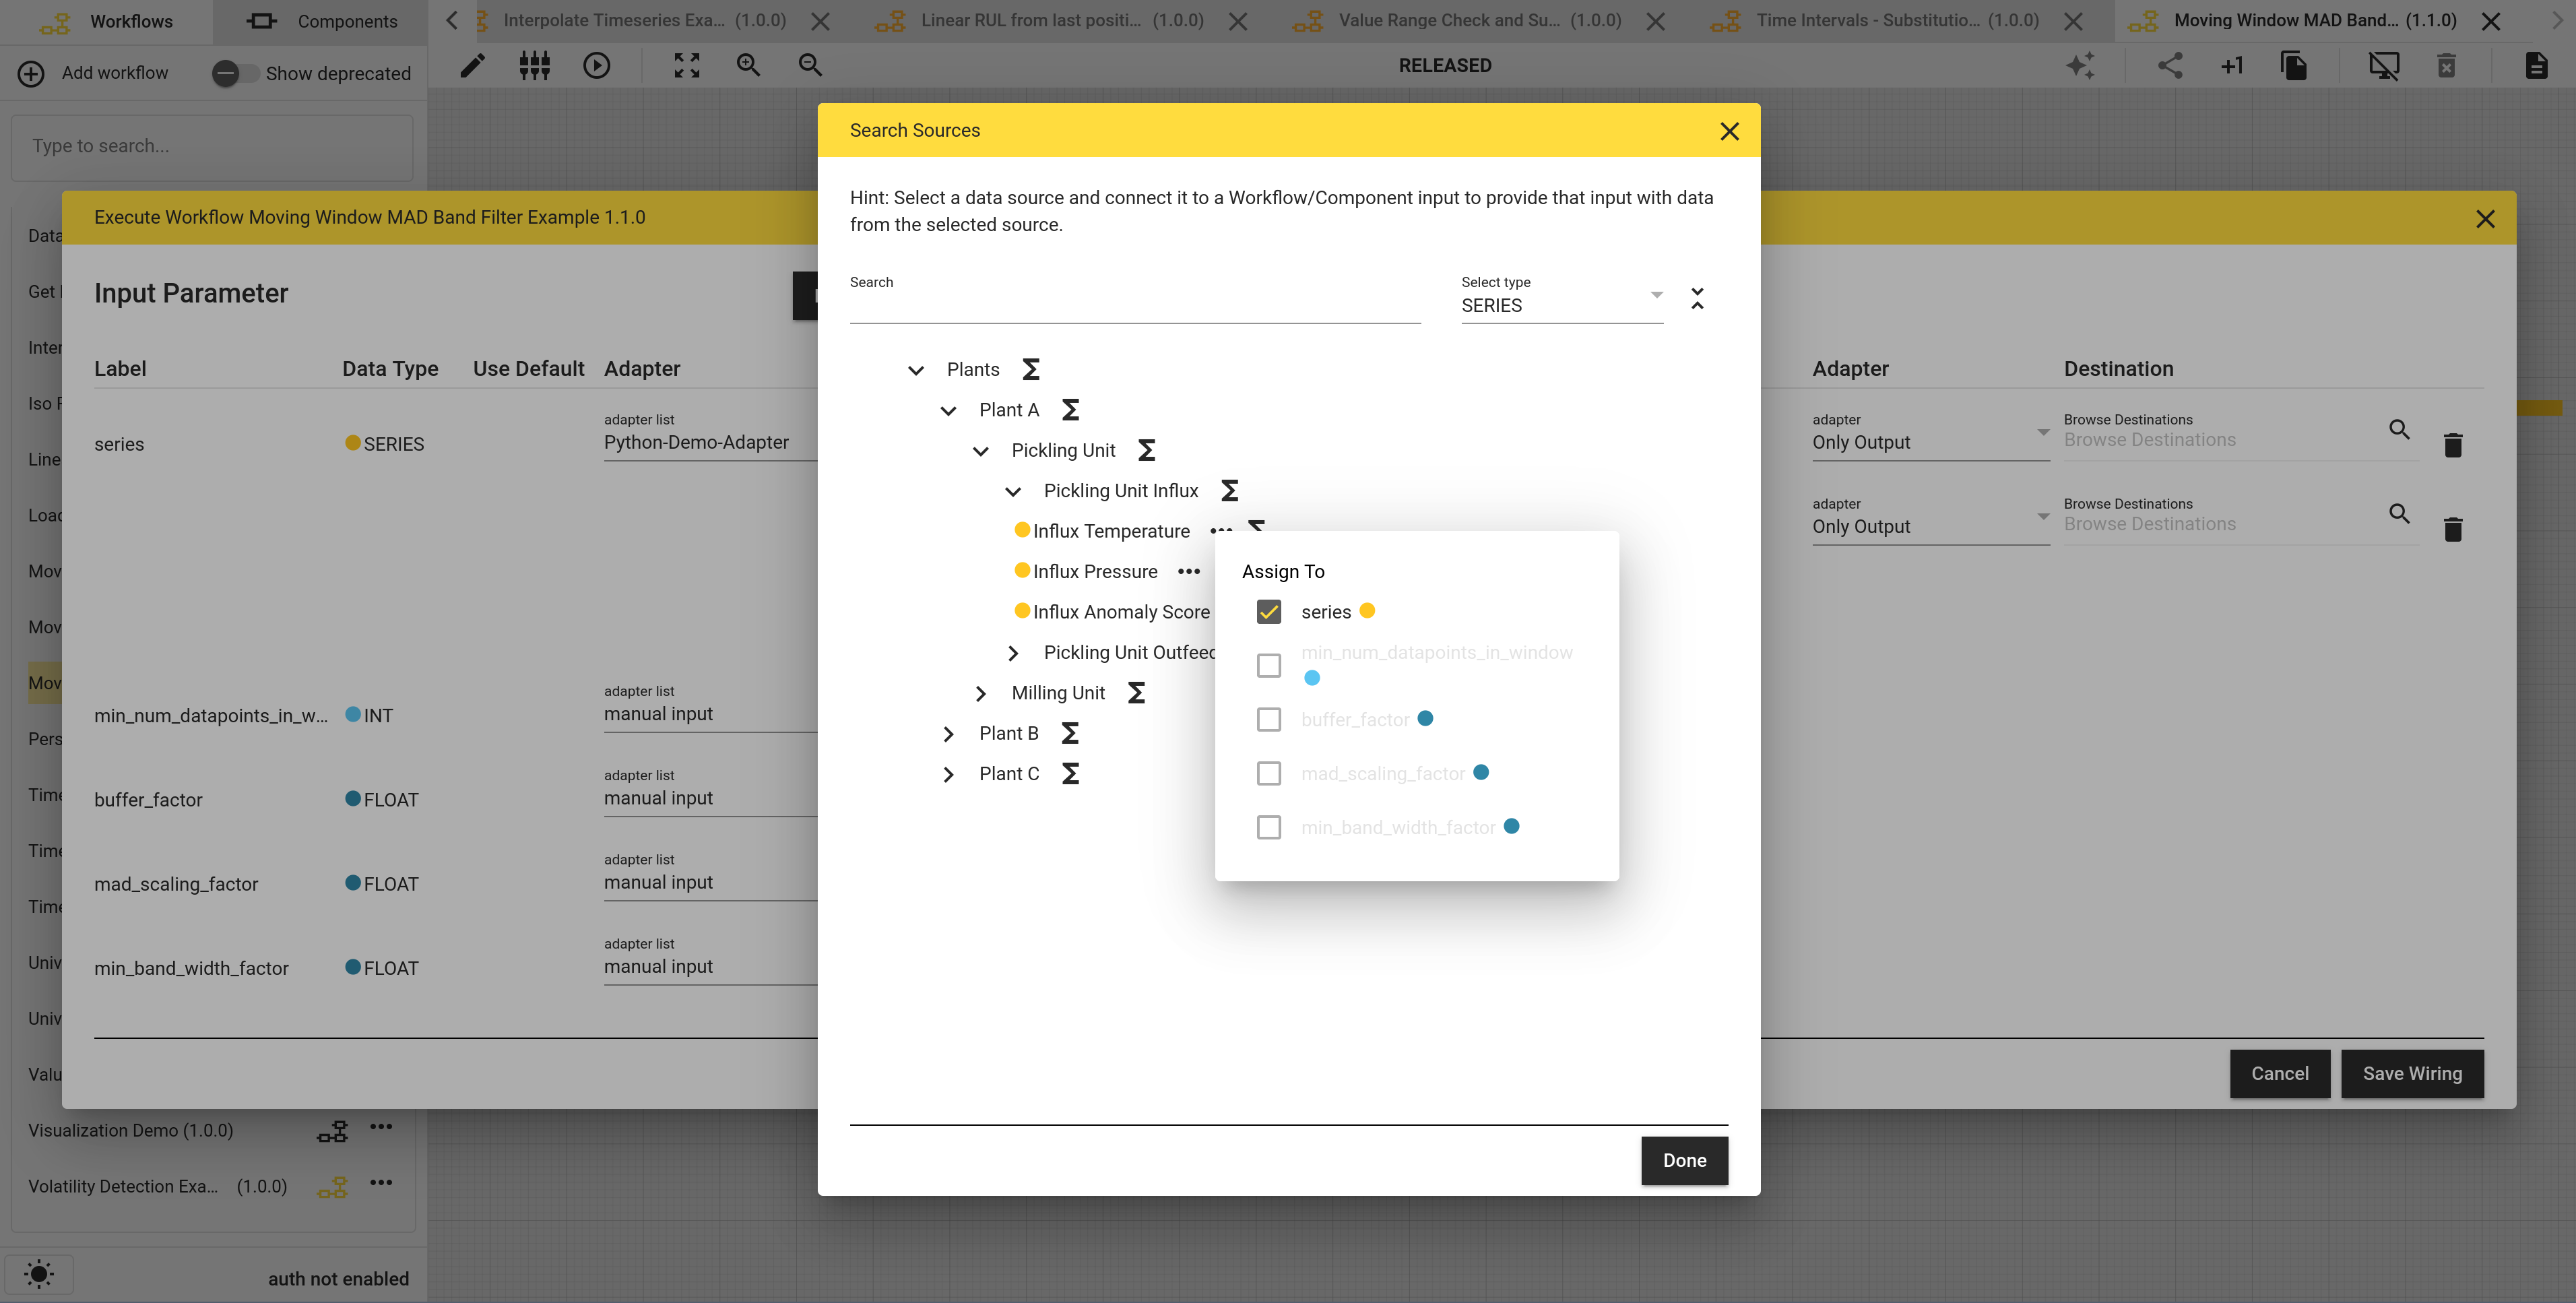This screenshot has width=2576, height=1303.
Task: Close the Search Sources dialog
Action: pos(1729,131)
